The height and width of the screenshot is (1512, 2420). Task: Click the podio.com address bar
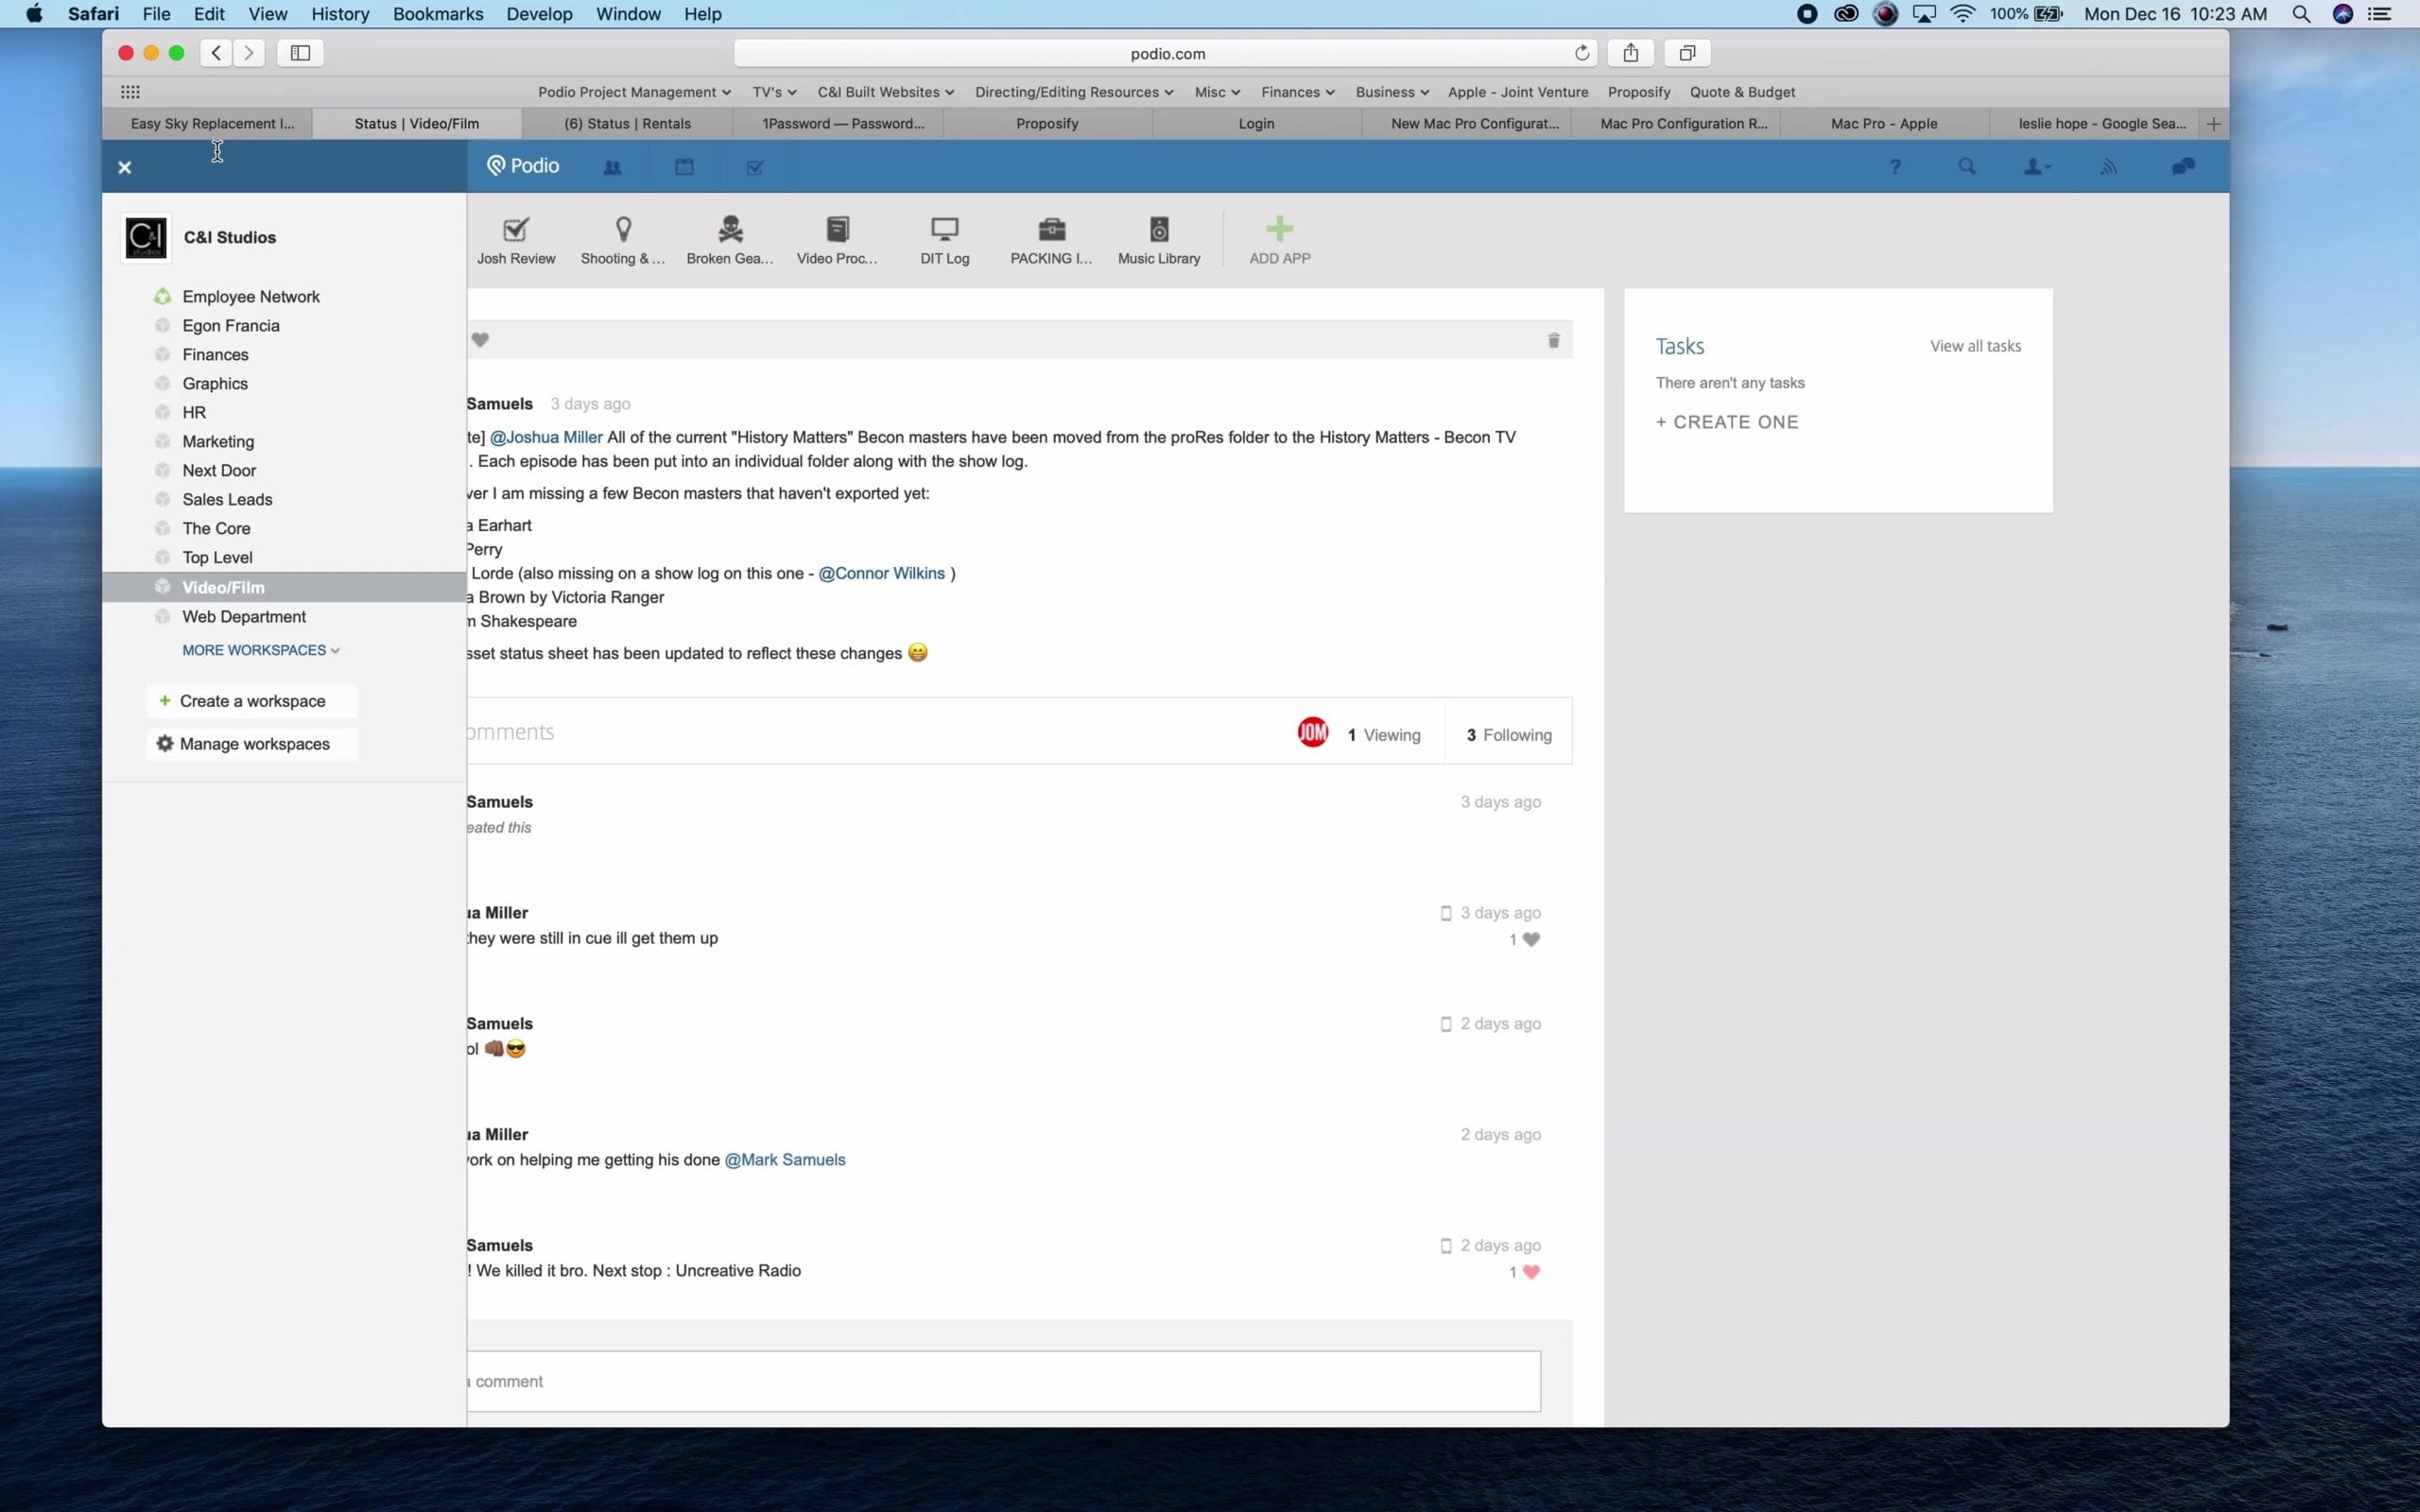[x=1166, y=53]
